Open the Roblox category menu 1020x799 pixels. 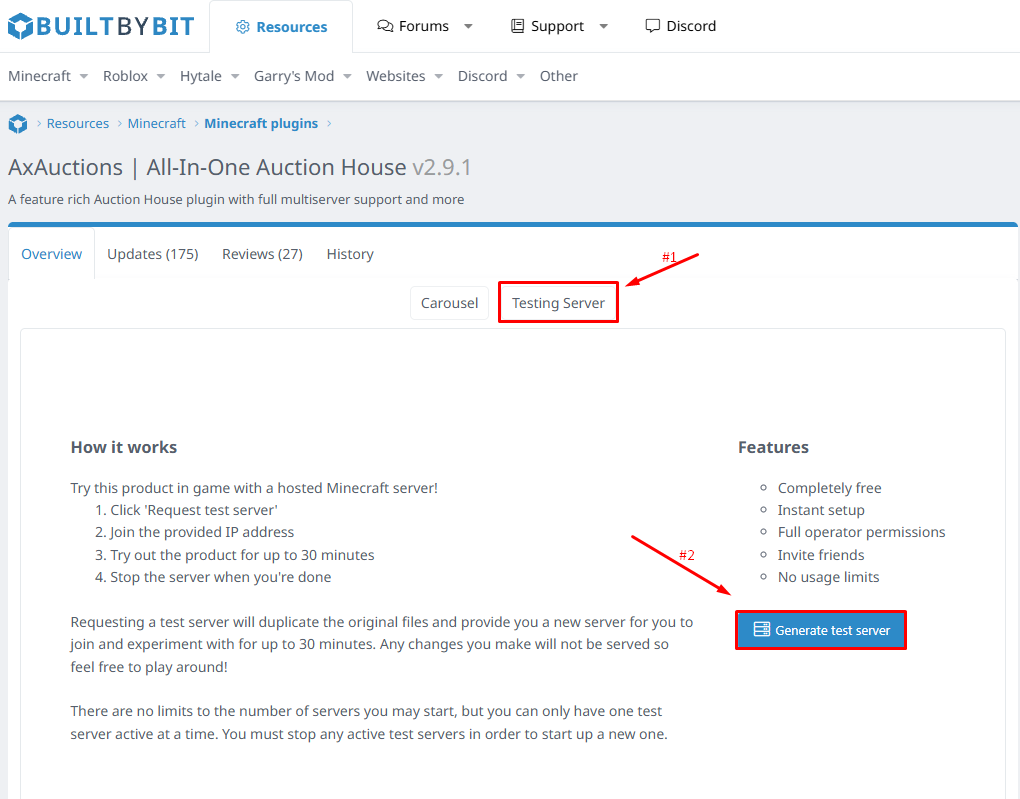pos(126,76)
